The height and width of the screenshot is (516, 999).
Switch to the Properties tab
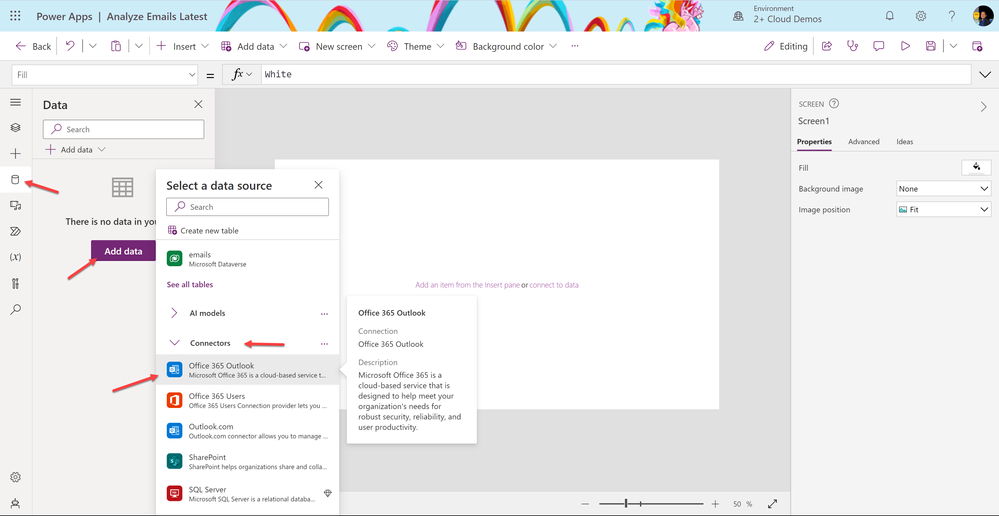[x=814, y=141]
